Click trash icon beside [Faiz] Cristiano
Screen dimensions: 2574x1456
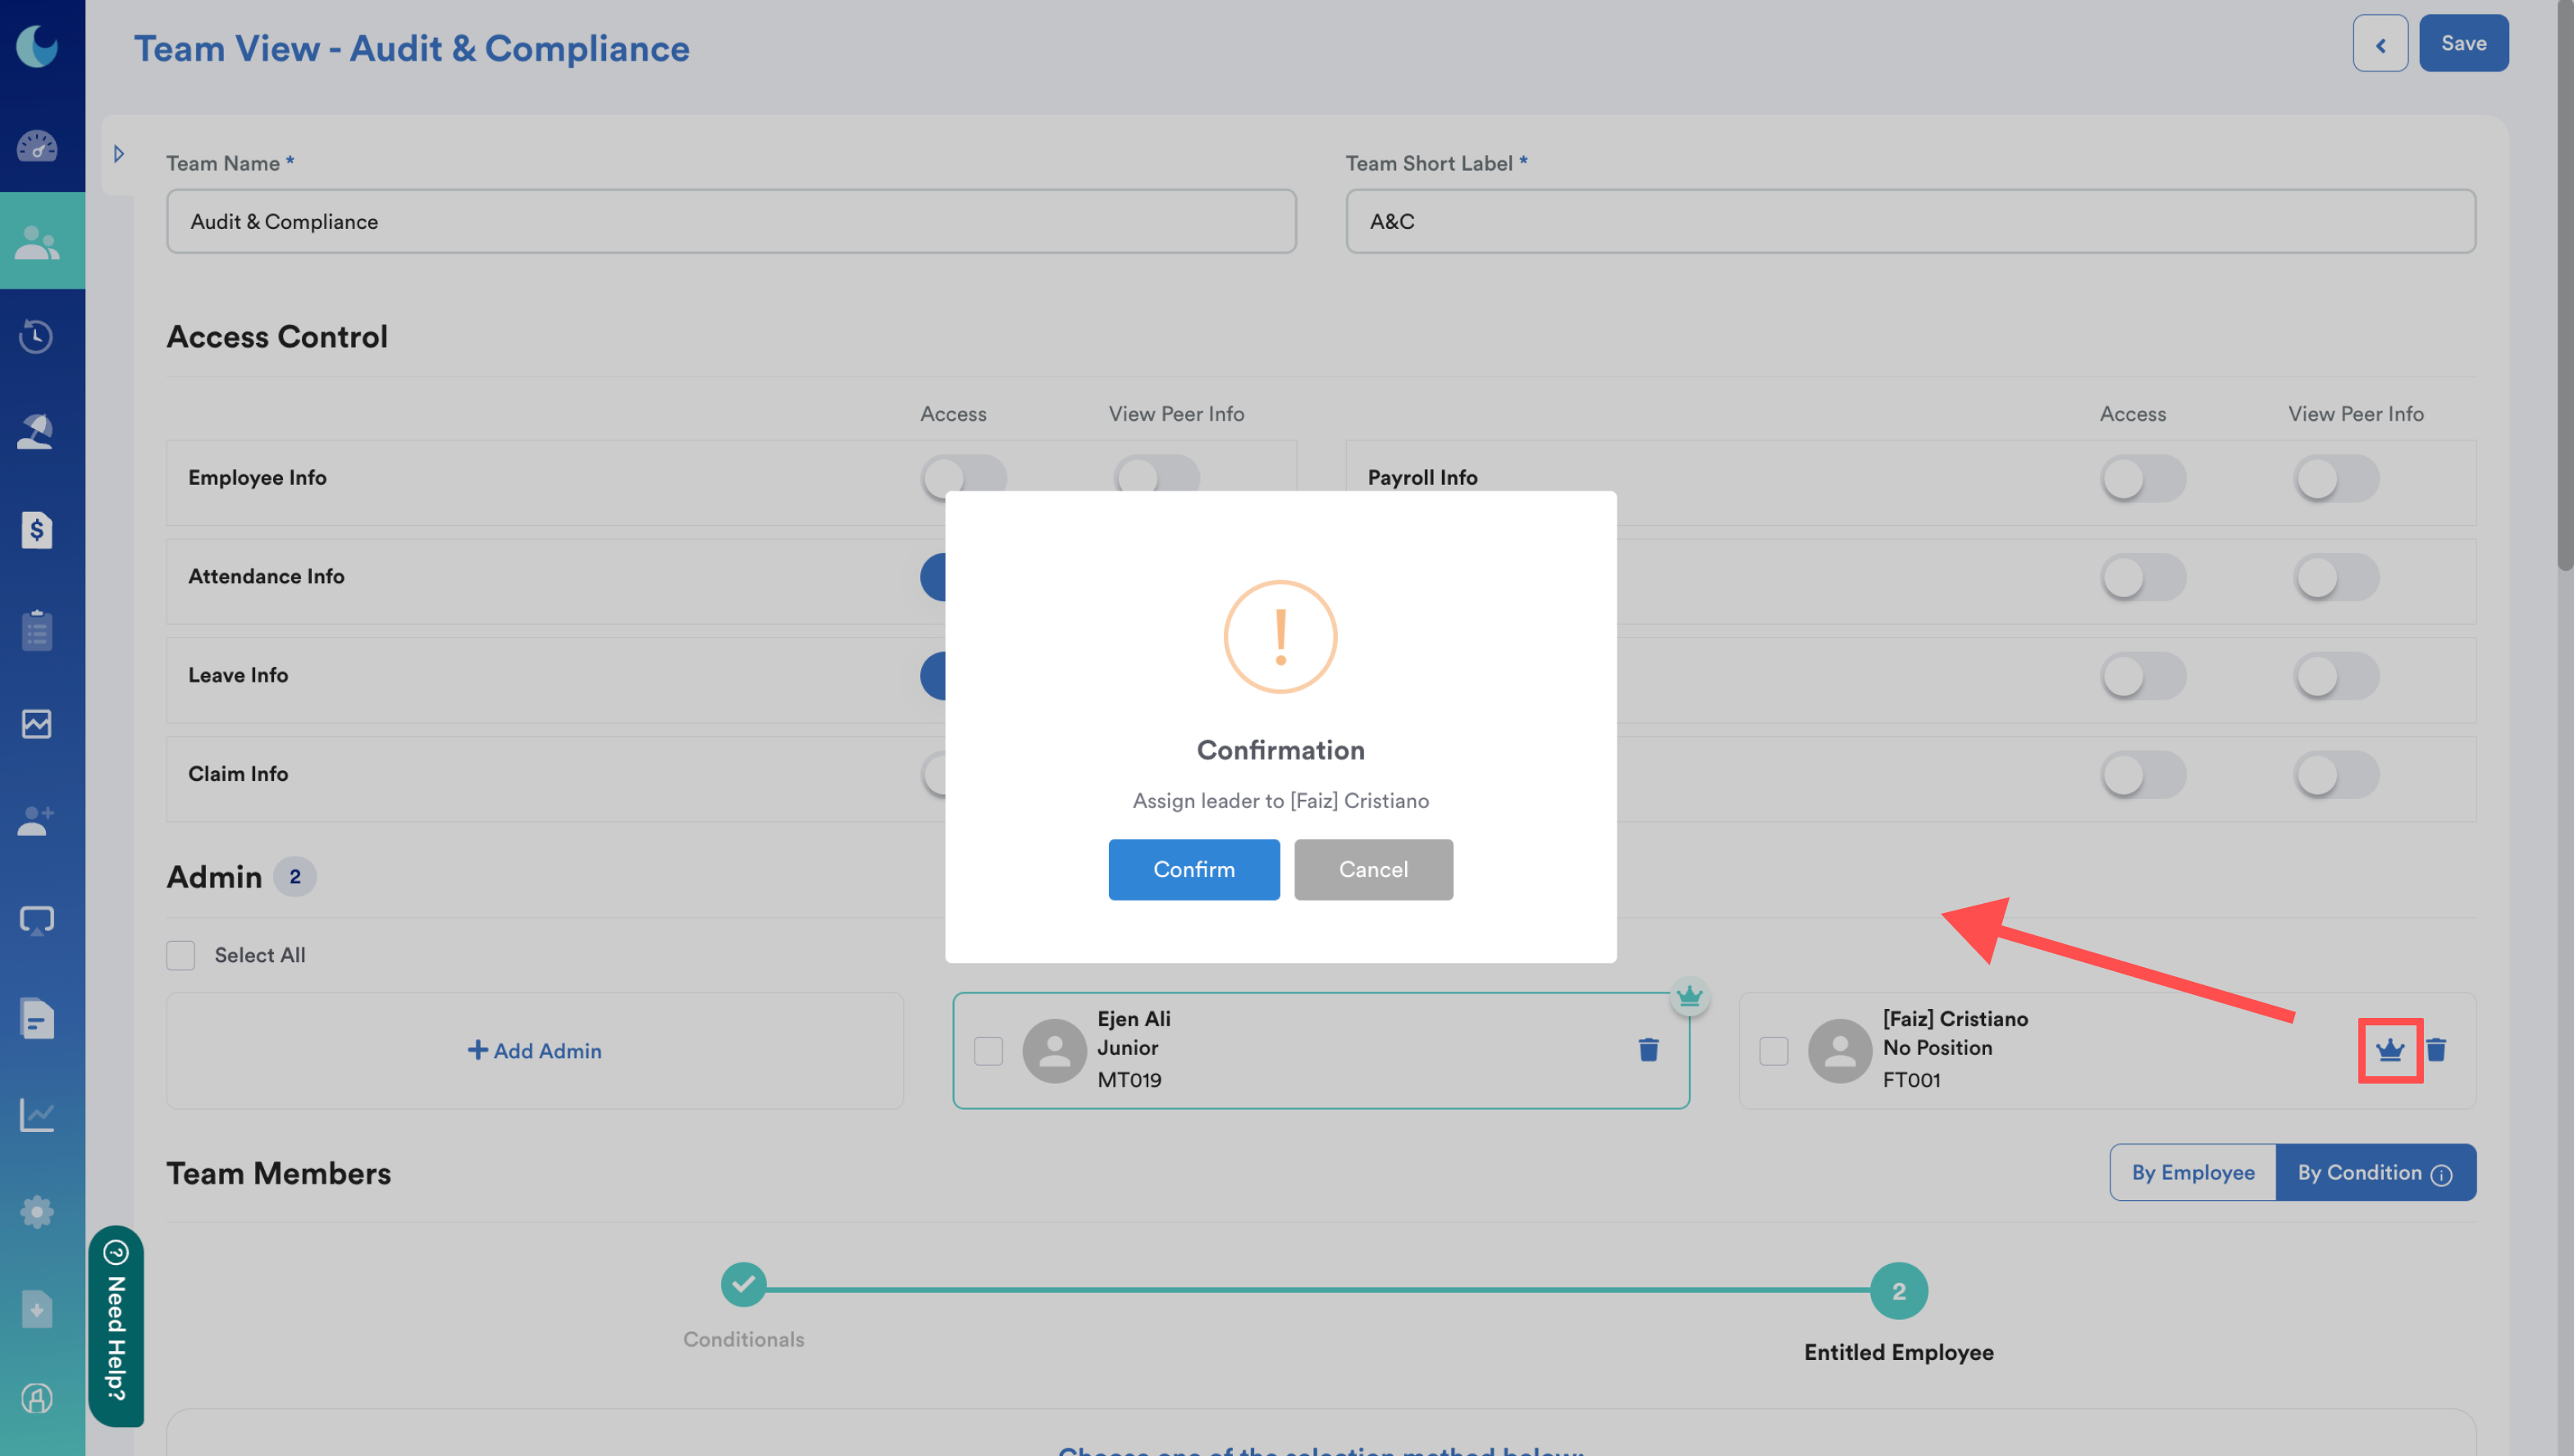[x=2436, y=1050]
